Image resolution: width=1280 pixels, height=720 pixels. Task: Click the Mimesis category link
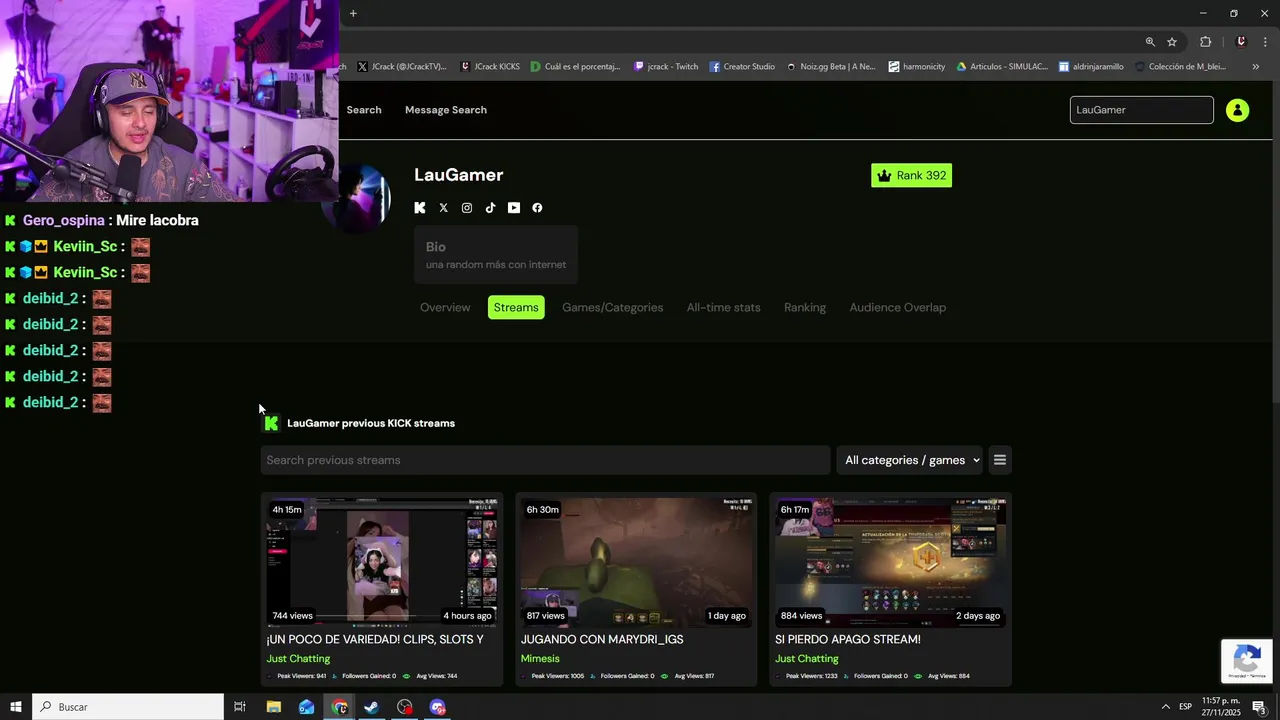[x=540, y=658]
